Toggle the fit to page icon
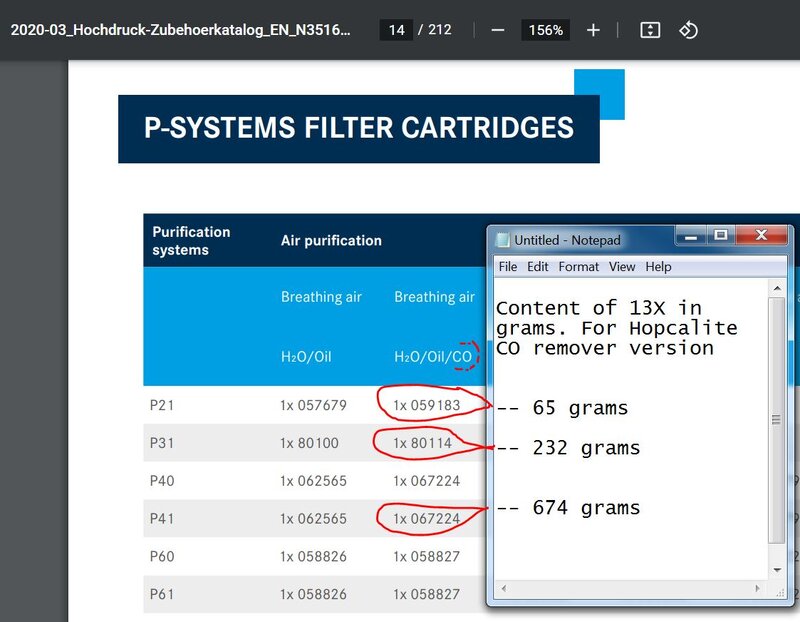 tap(650, 30)
